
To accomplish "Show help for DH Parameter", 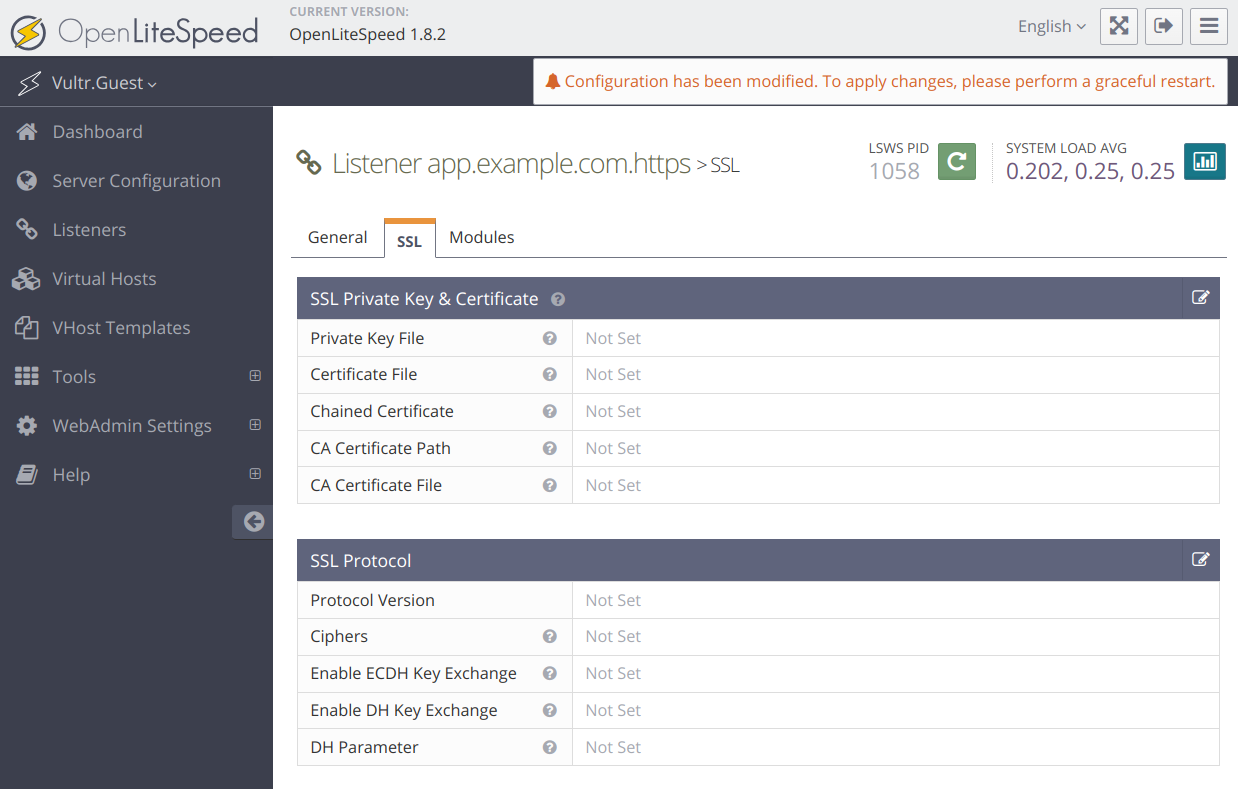I will click(x=549, y=747).
